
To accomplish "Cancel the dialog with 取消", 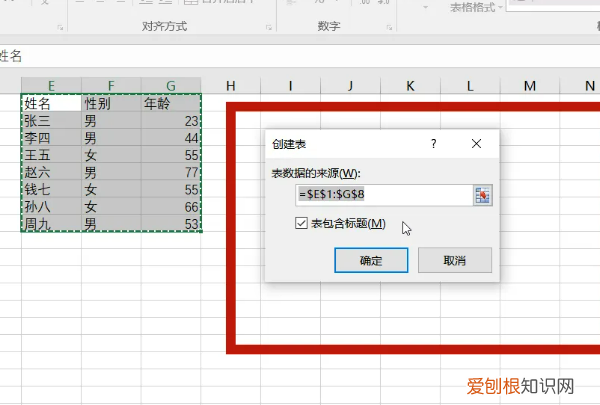I will pos(455,260).
